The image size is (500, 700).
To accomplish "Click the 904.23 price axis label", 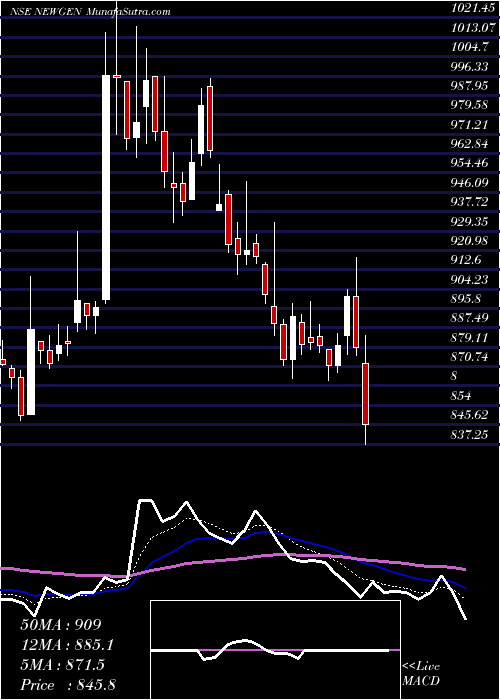I will coord(470,279).
